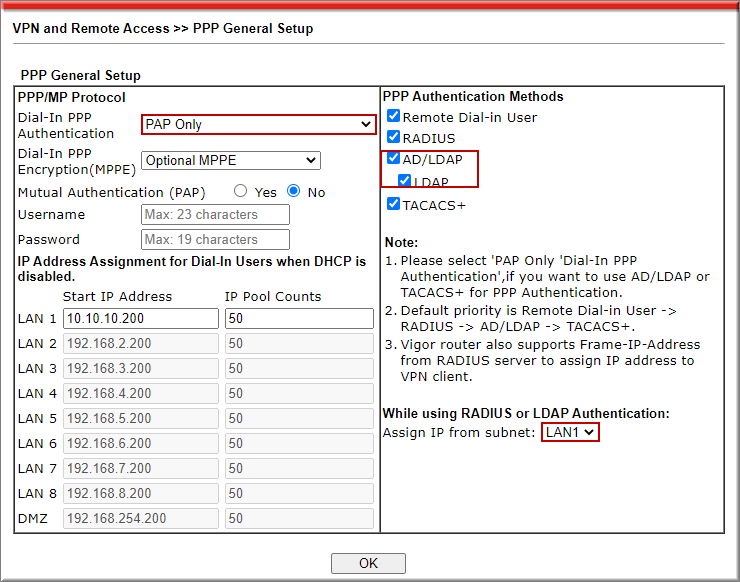Click the 'PPP/MP Protocol' heading
The width and height of the screenshot is (740, 582).
[72, 97]
